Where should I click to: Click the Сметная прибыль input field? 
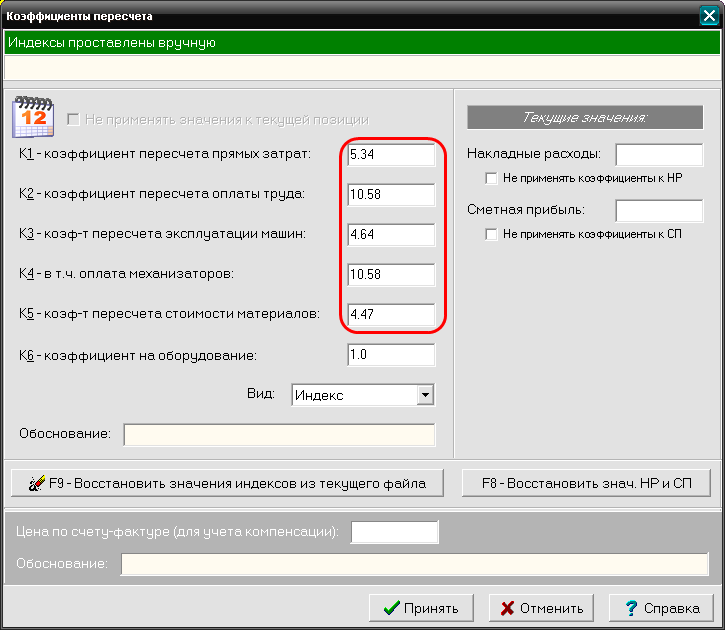click(x=659, y=210)
